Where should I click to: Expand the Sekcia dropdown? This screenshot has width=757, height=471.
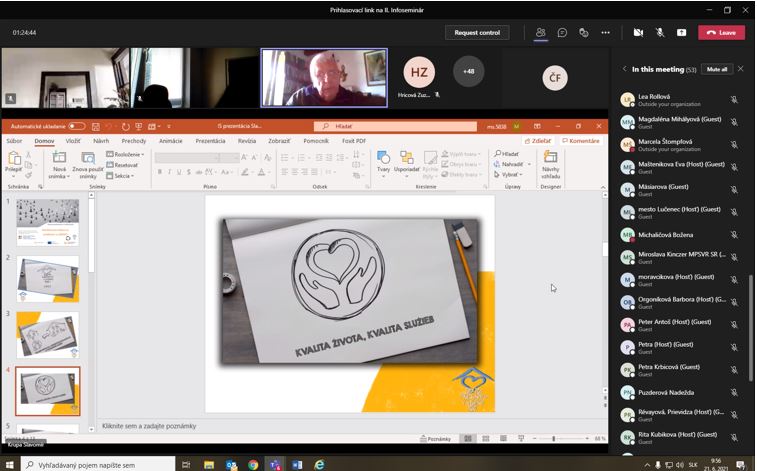[x=120, y=176]
